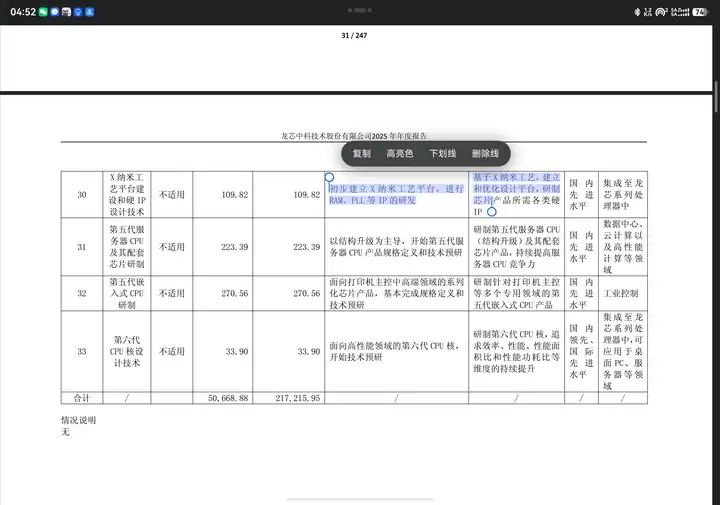720x505 pixels.
Task: Click the header 龙芯中科技术股份有限公司2025年年度报告
Action: point(354,136)
